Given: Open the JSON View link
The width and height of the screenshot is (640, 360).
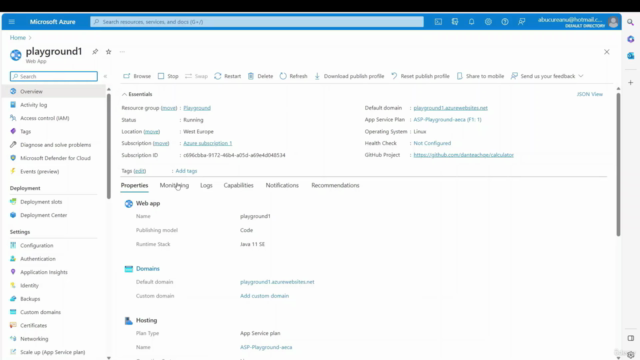Looking at the screenshot, I should tap(589, 94).
